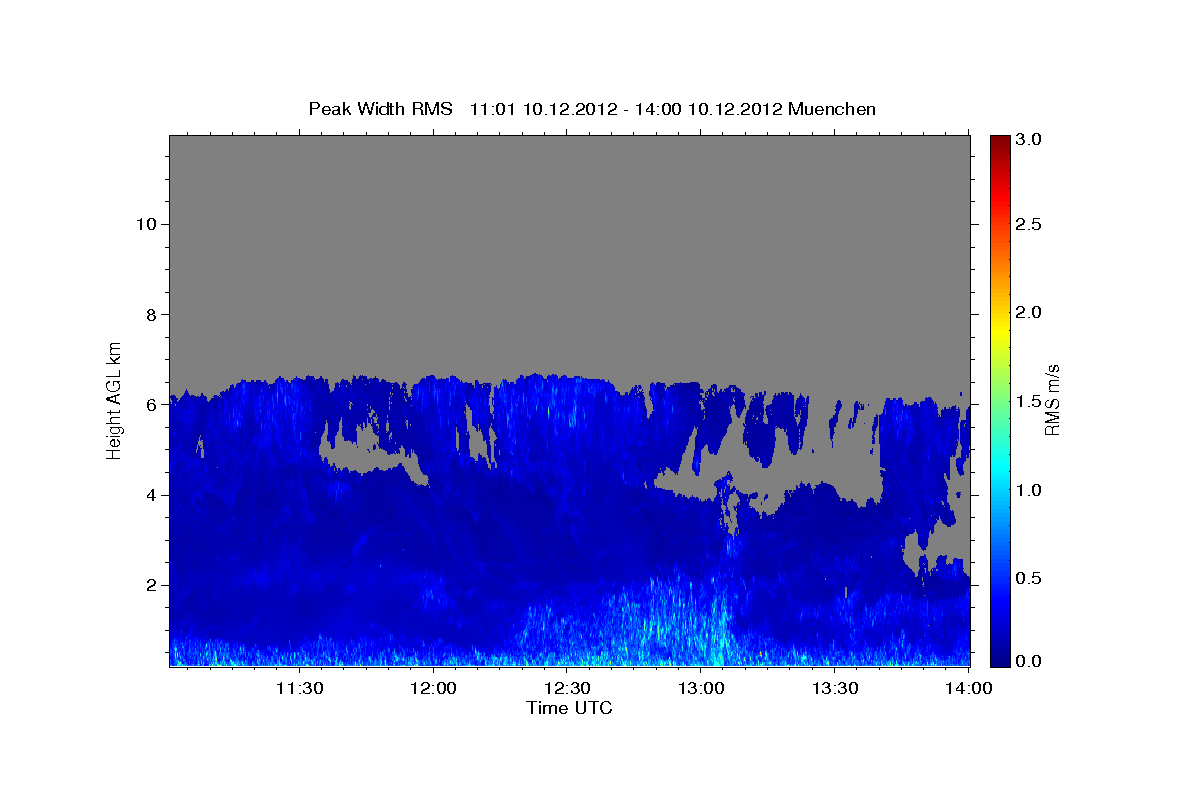Click the 'Time UTC' axis label
Screen dimensions: 1200x800
pyautogui.click(x=569, y=708)
